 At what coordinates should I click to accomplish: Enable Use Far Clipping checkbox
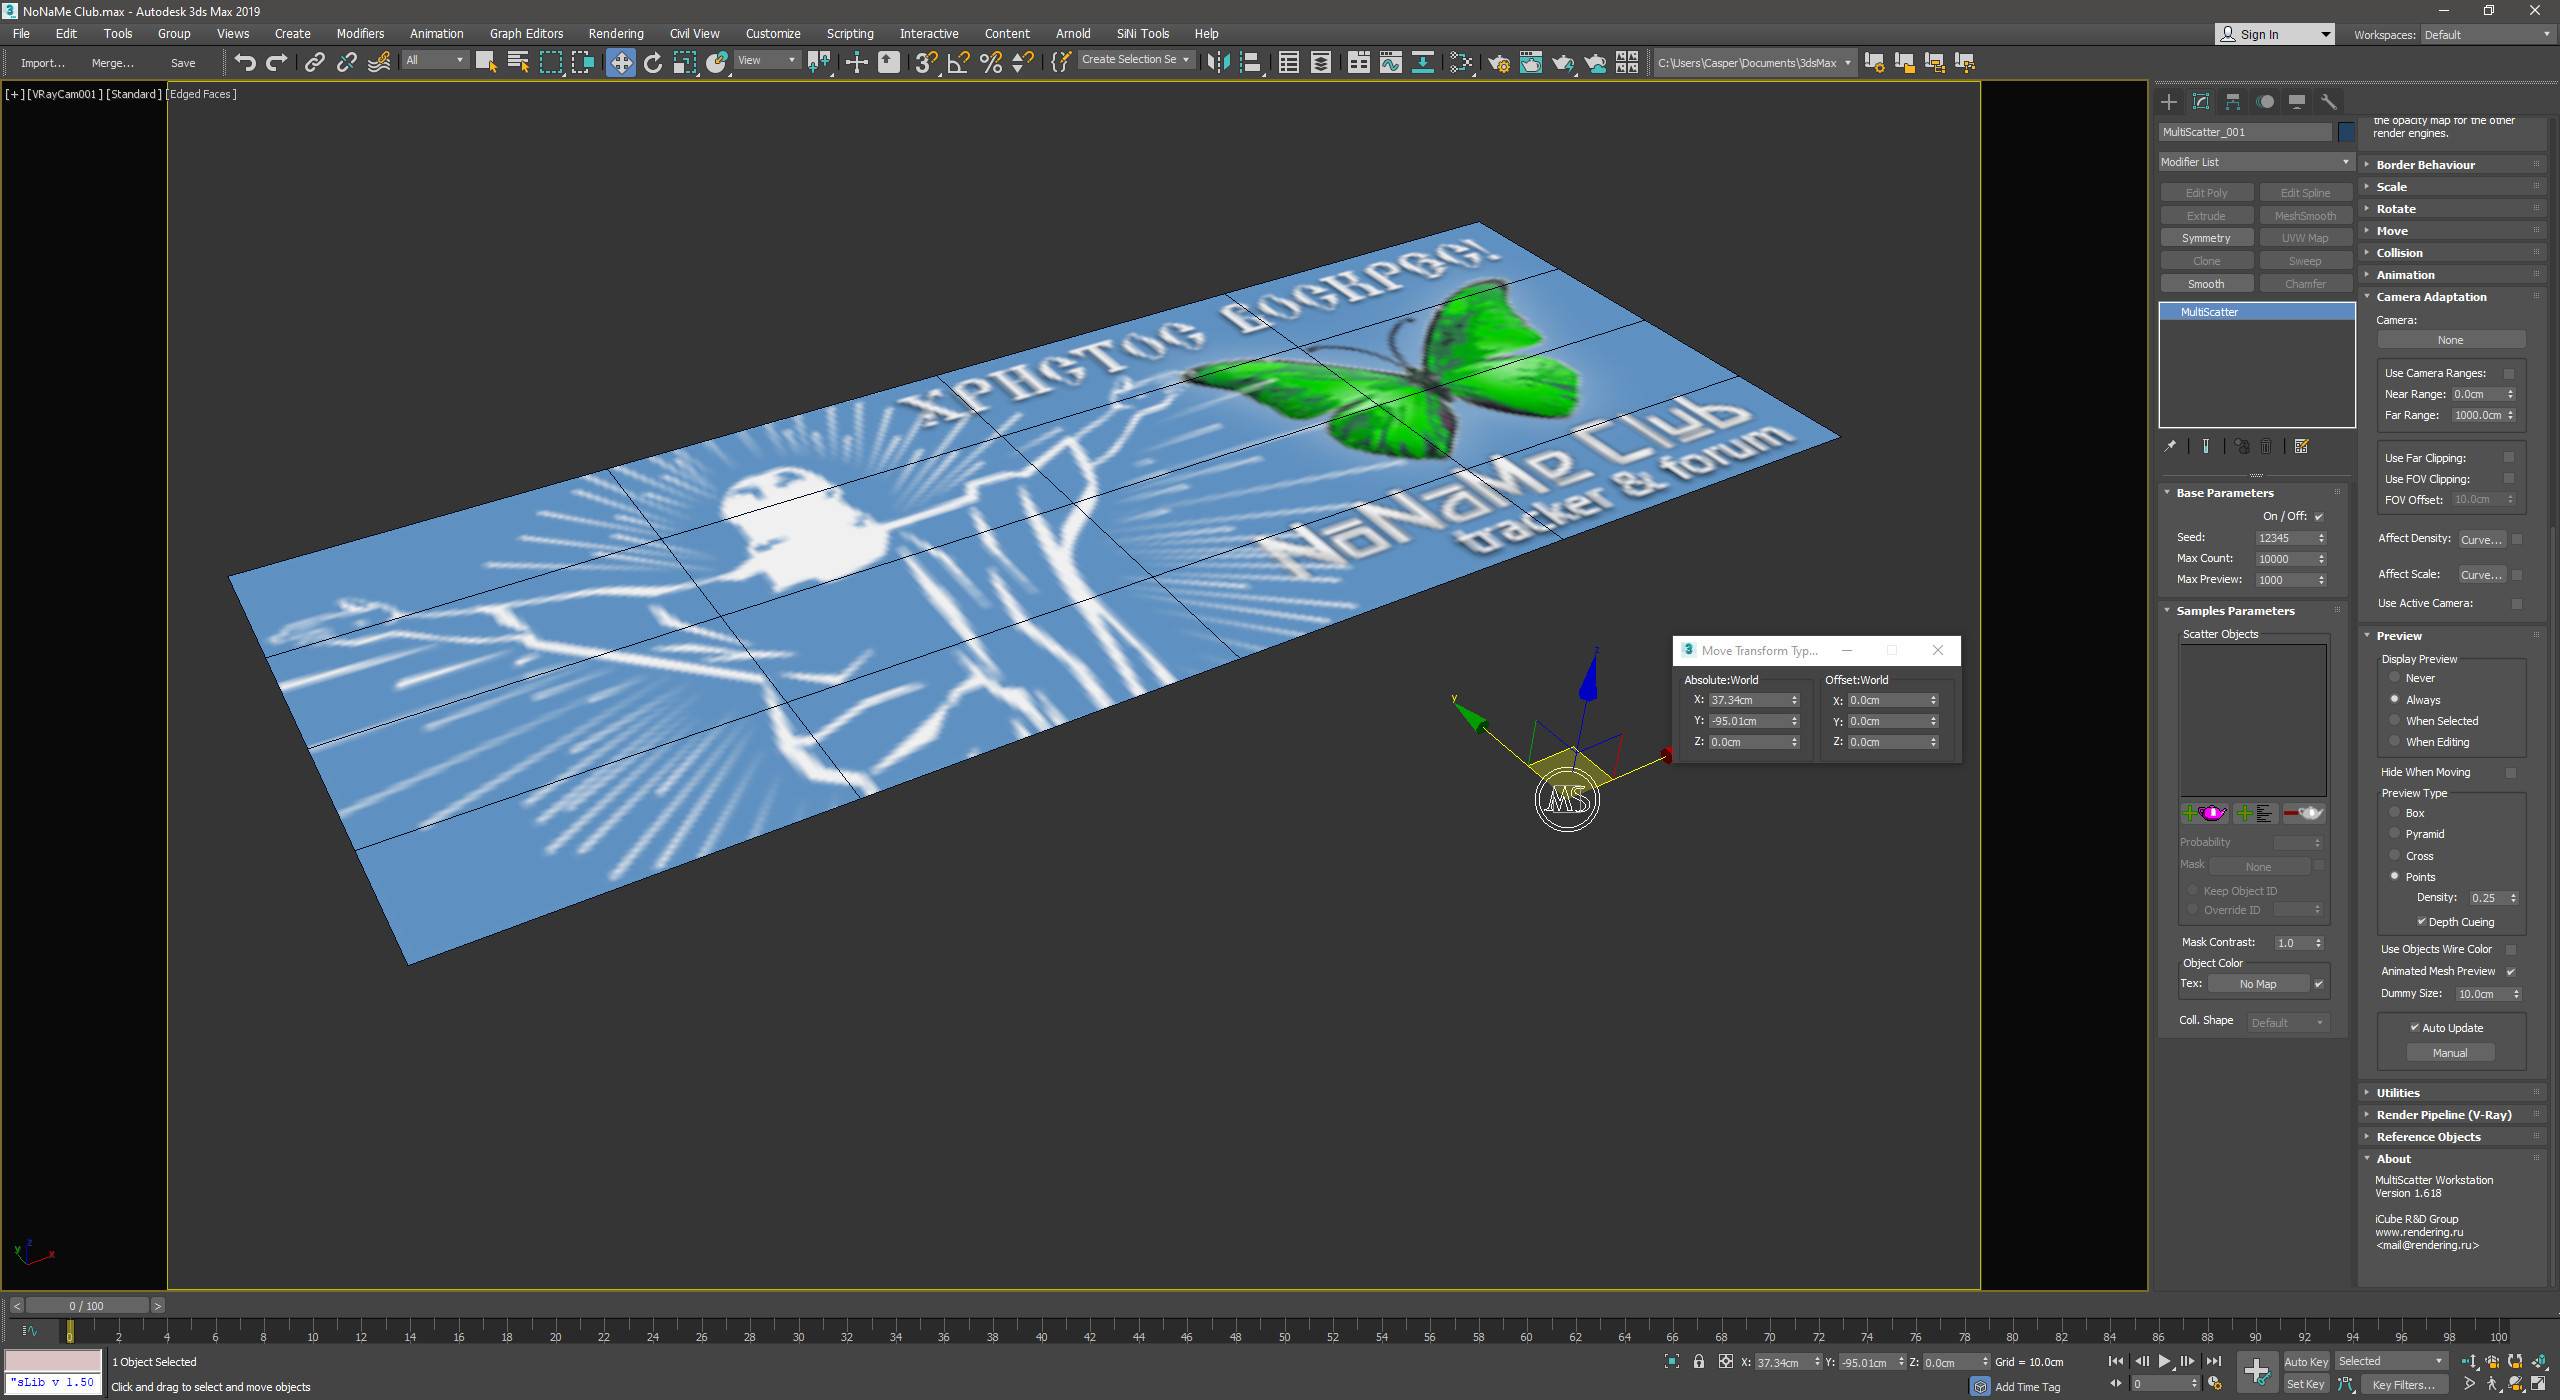[2508, 458]
